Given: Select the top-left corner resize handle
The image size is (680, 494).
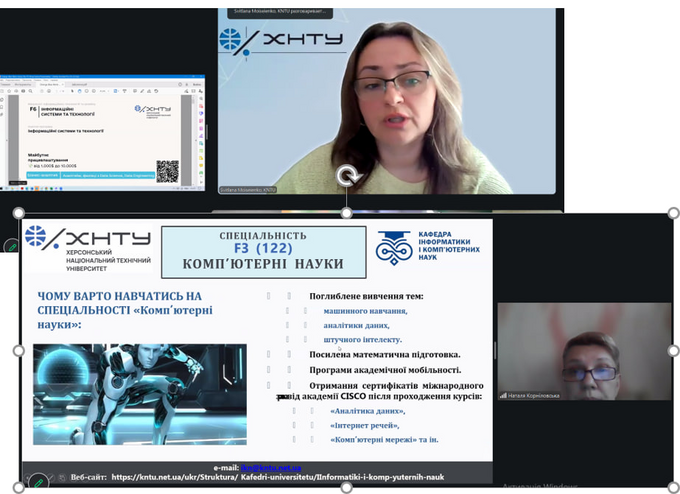Looking at the screenshot, I should (18, 213).
